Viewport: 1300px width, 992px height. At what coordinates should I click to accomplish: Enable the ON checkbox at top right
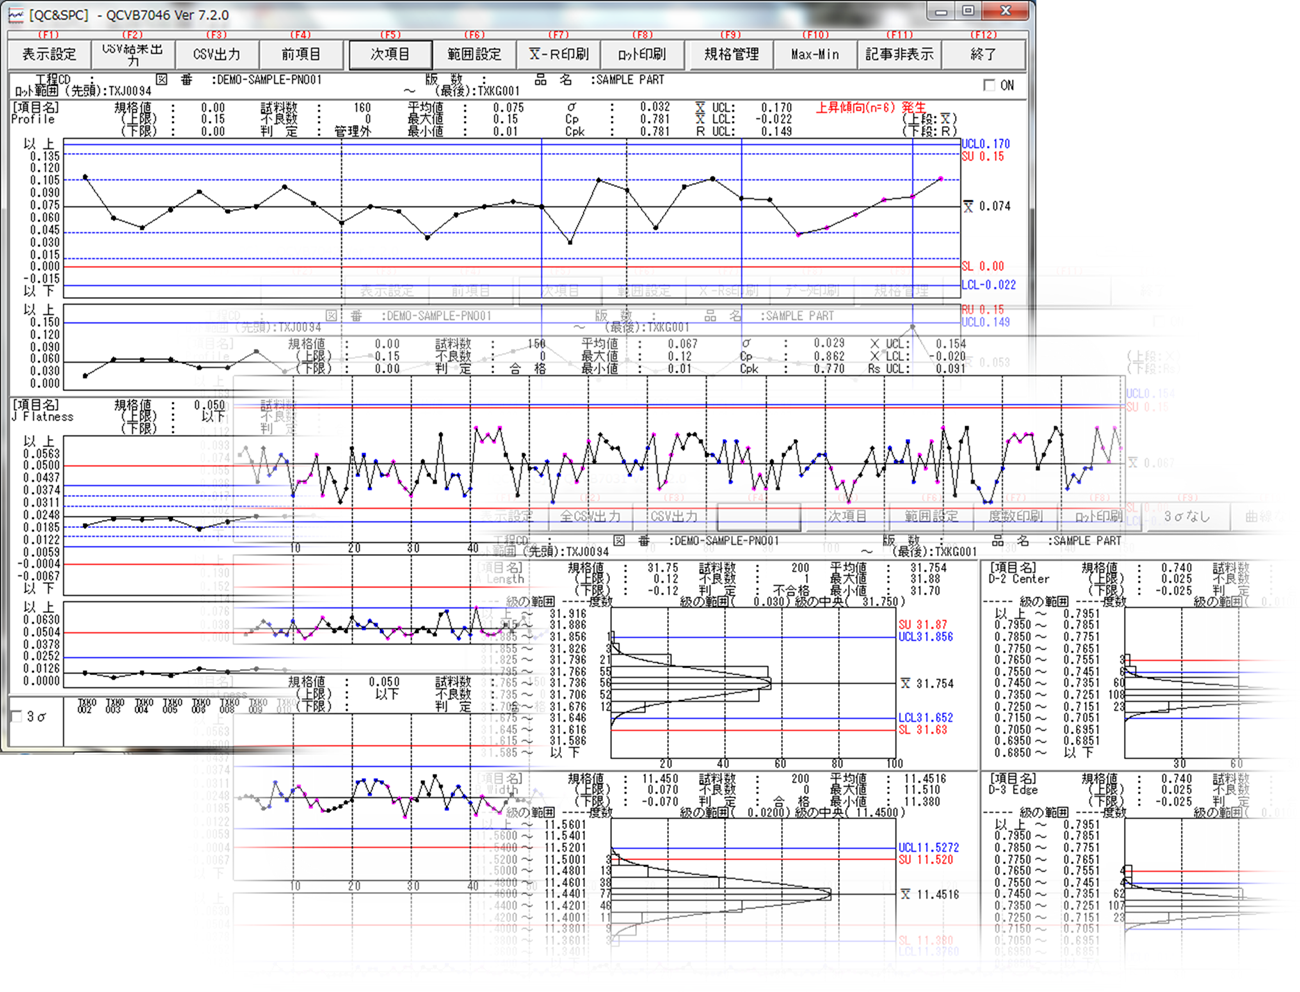990,86
